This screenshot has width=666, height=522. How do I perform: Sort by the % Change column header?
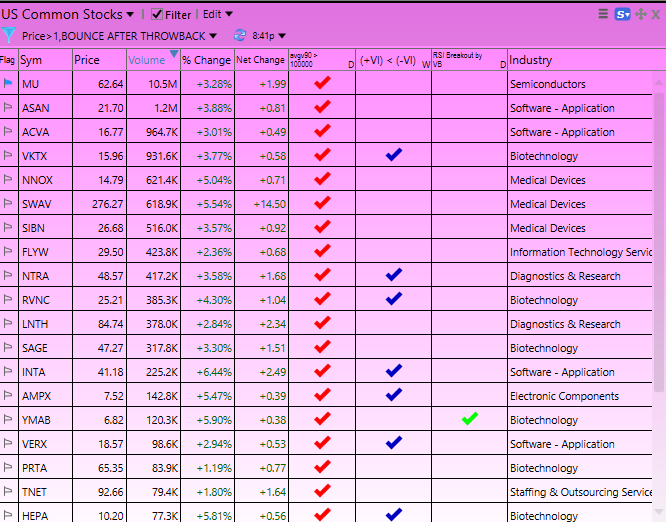207,60
